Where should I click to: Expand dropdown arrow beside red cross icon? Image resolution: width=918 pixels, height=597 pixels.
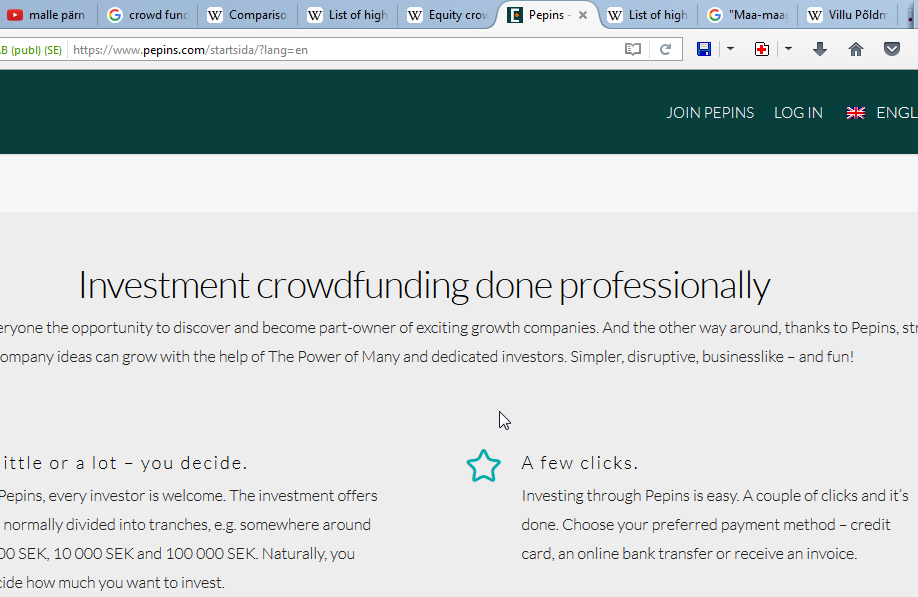(788, 49)
